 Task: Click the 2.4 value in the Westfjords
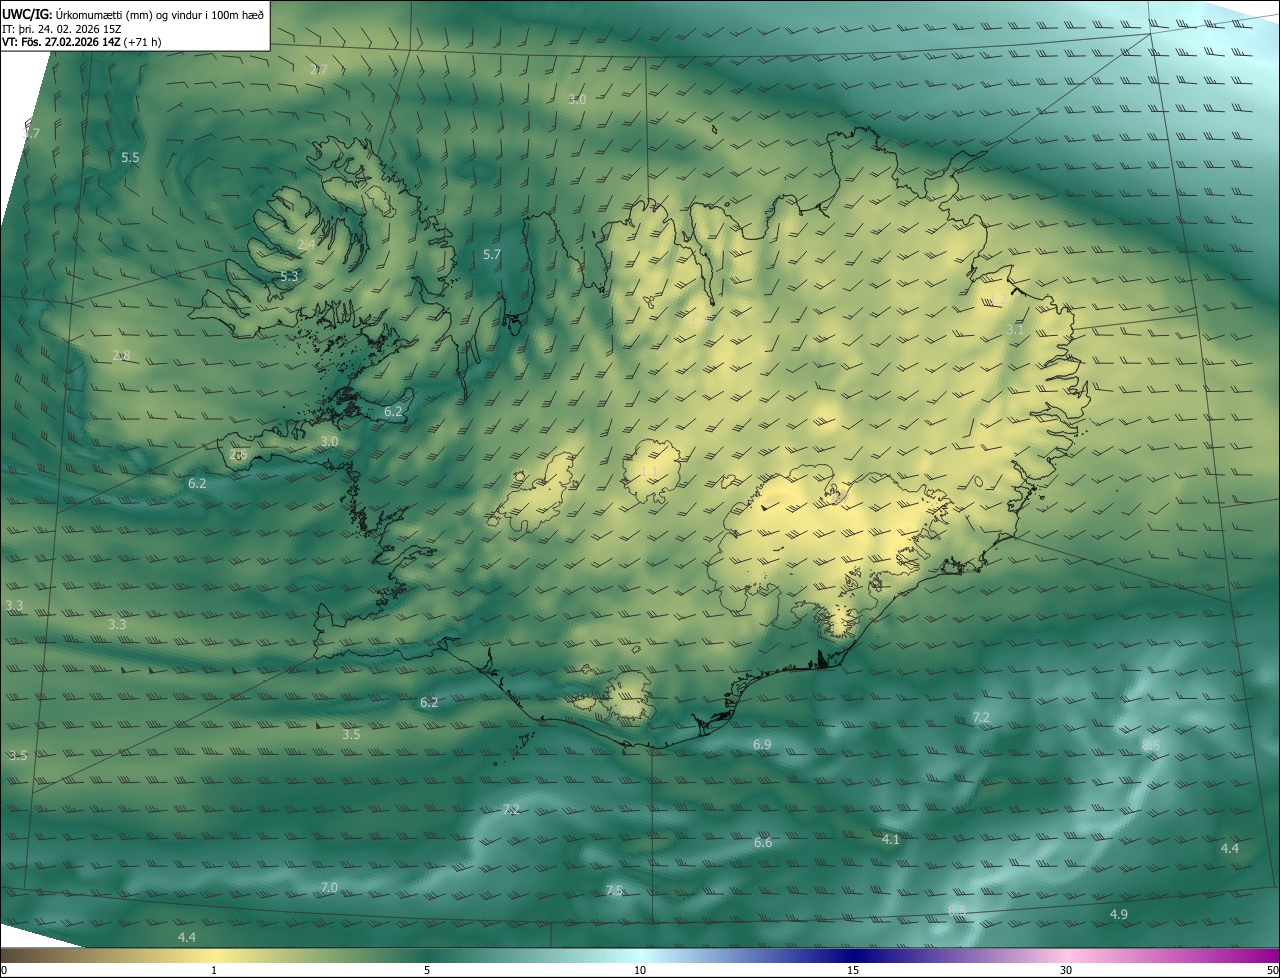point(306,245)
